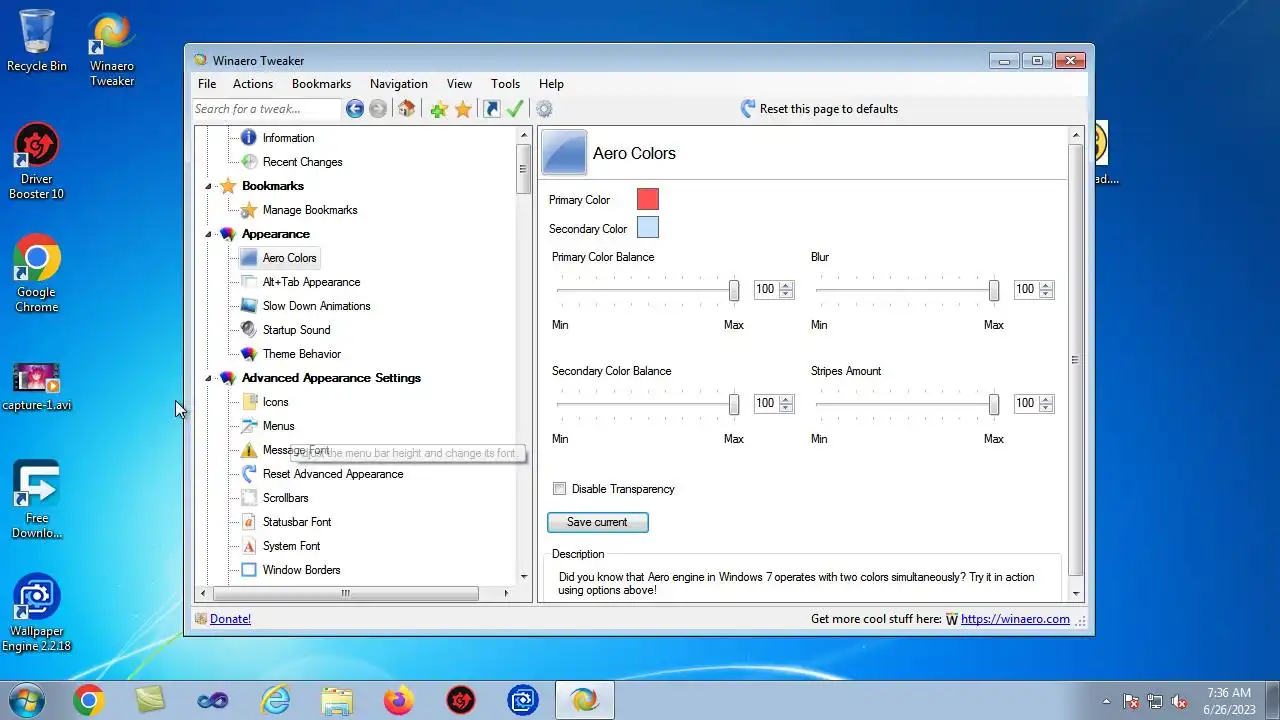Add this page to bookmarks icon
This screenshot has width=1280, height=720.
(439, 109)
